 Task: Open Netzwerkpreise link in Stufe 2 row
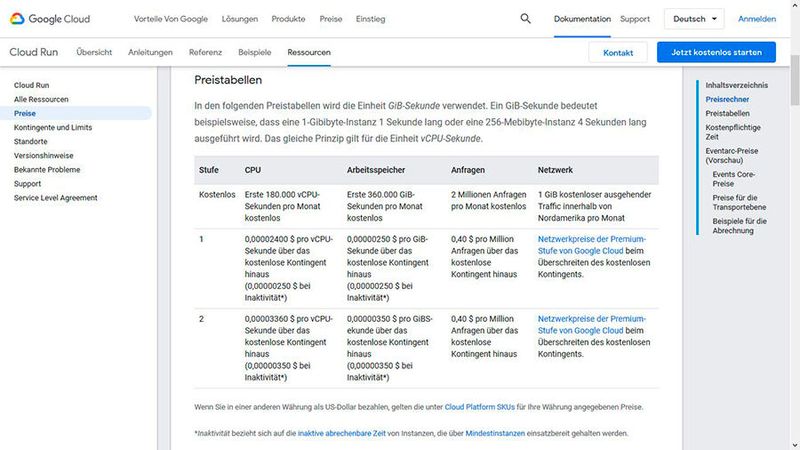click(x=591, y=324)
